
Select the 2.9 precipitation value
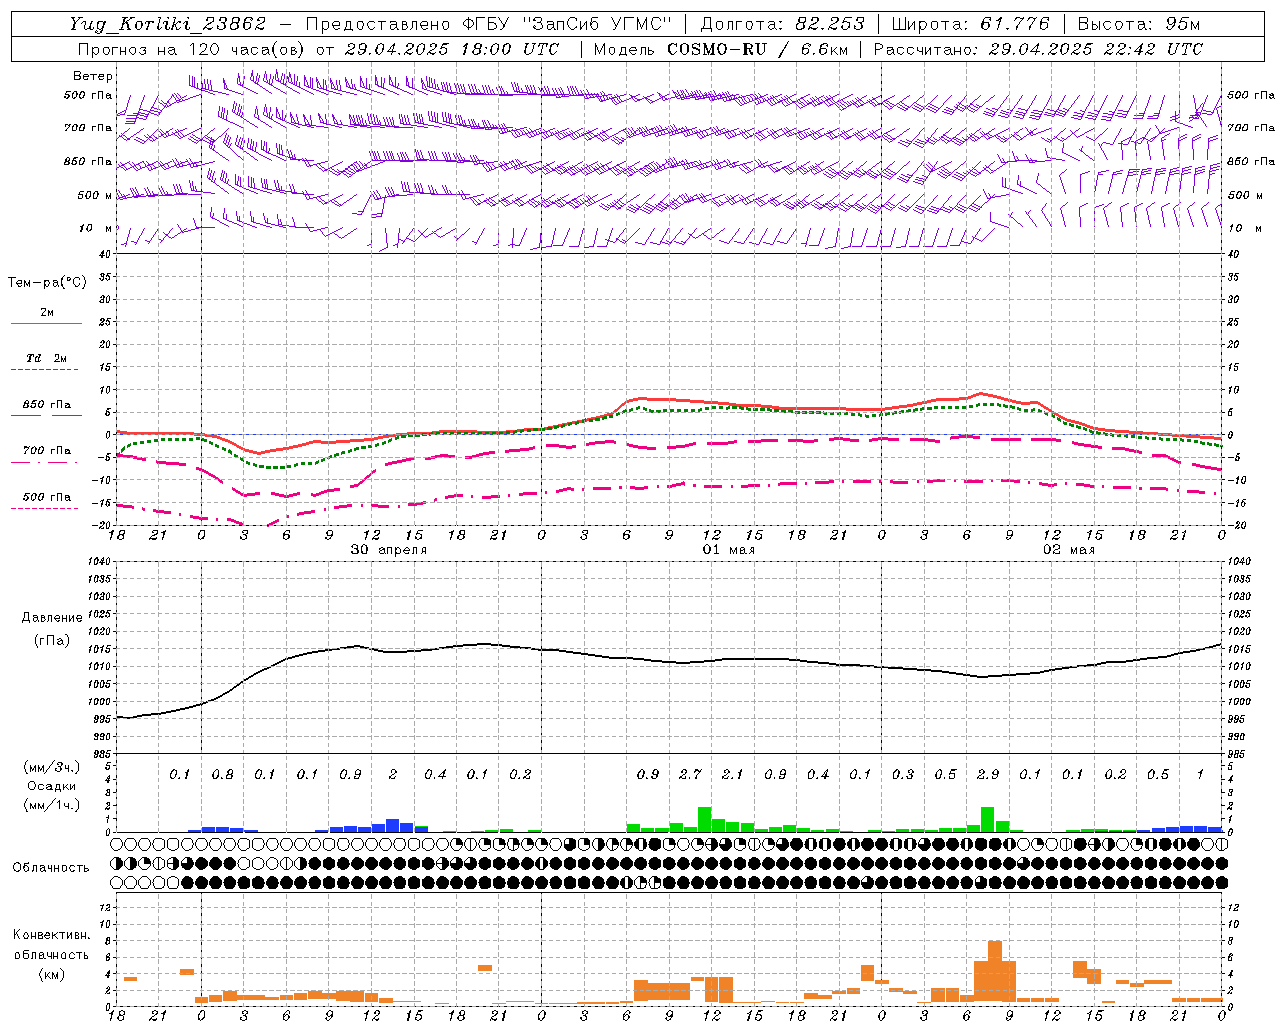pyautogui.click(x=988, y=775)
